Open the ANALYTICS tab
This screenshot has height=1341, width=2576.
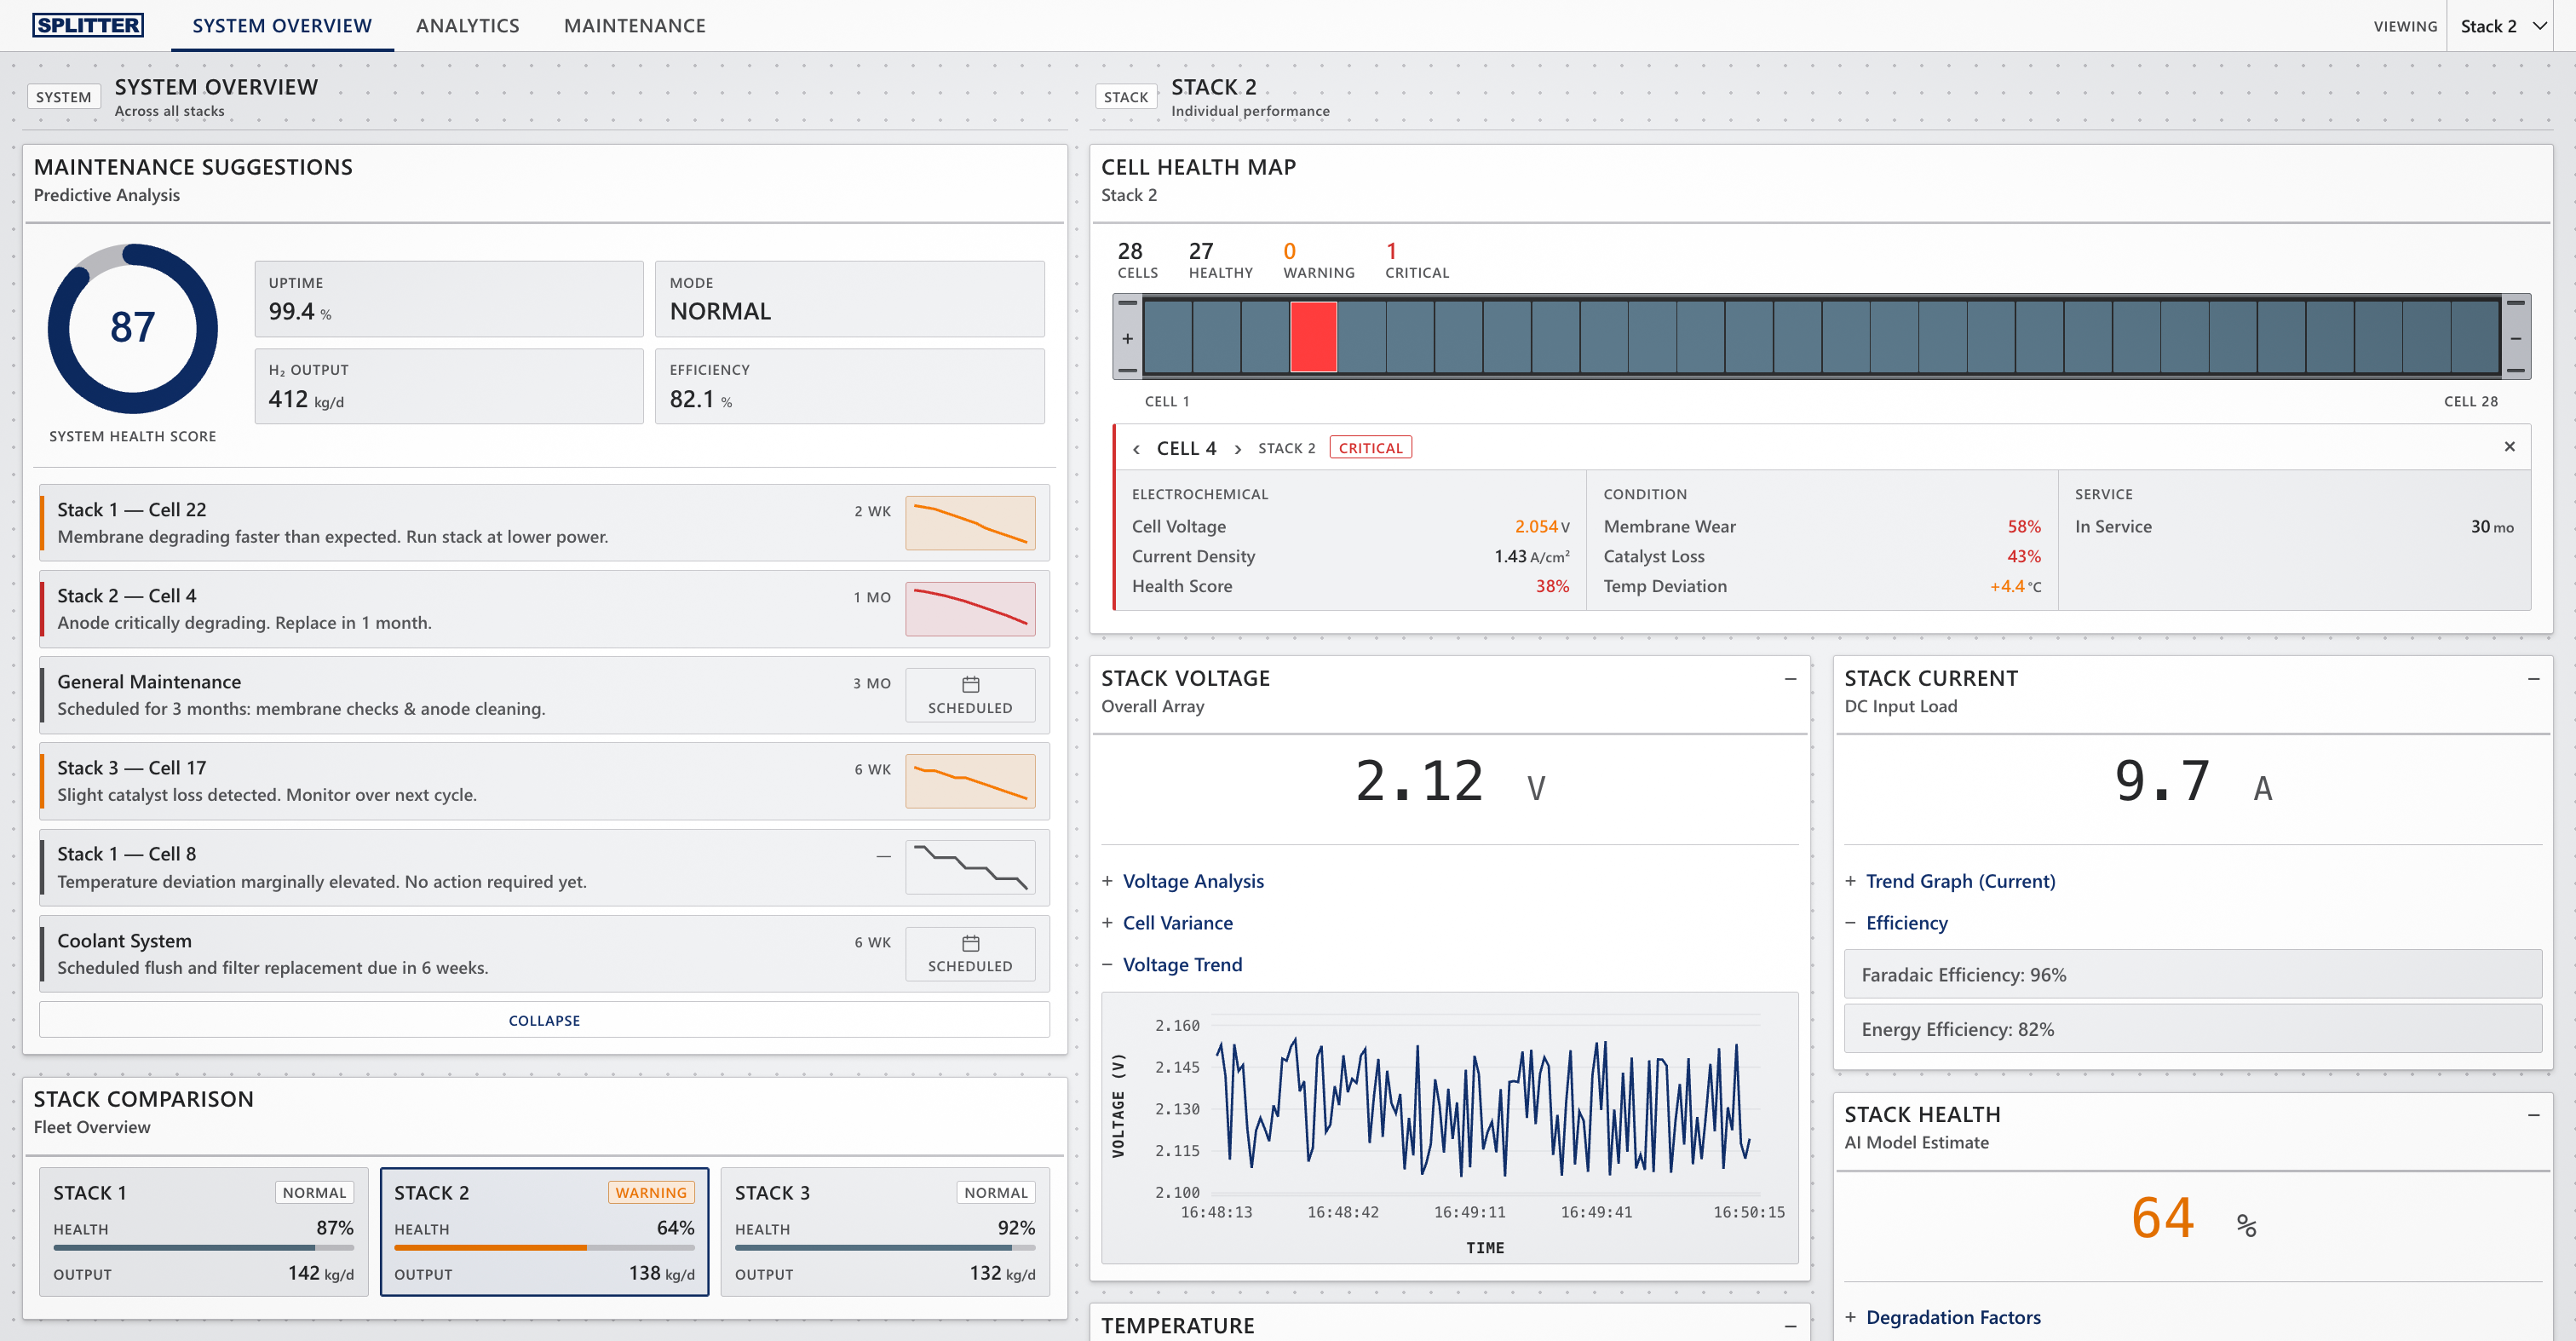pyautogui.click(x=467, y=26)
